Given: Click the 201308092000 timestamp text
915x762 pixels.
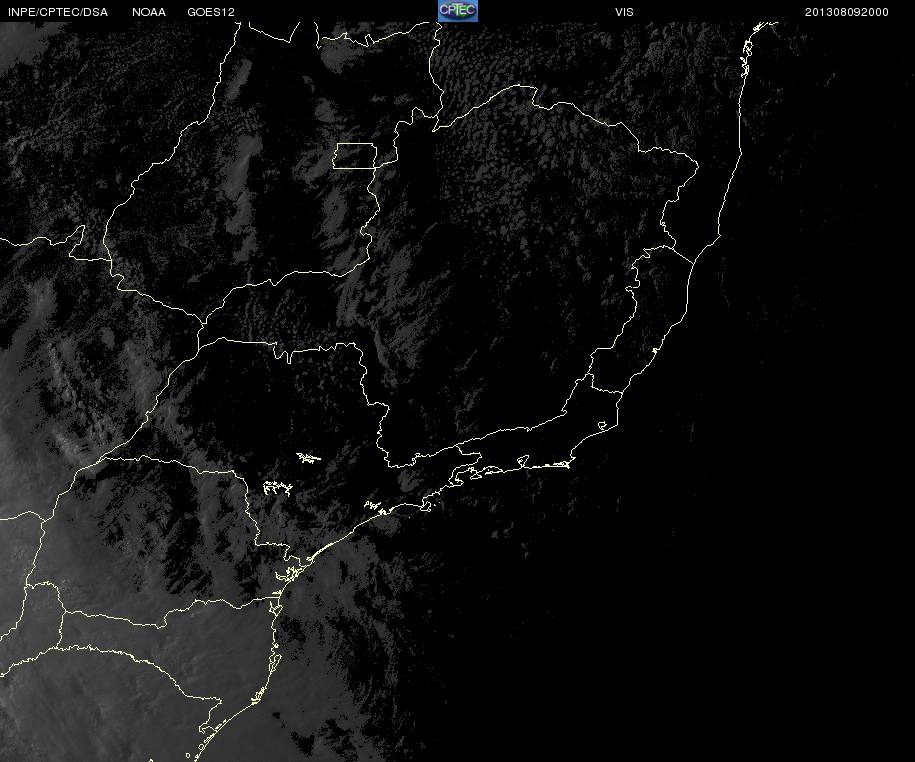Looking at the screenshot, I should click(847, 12).
